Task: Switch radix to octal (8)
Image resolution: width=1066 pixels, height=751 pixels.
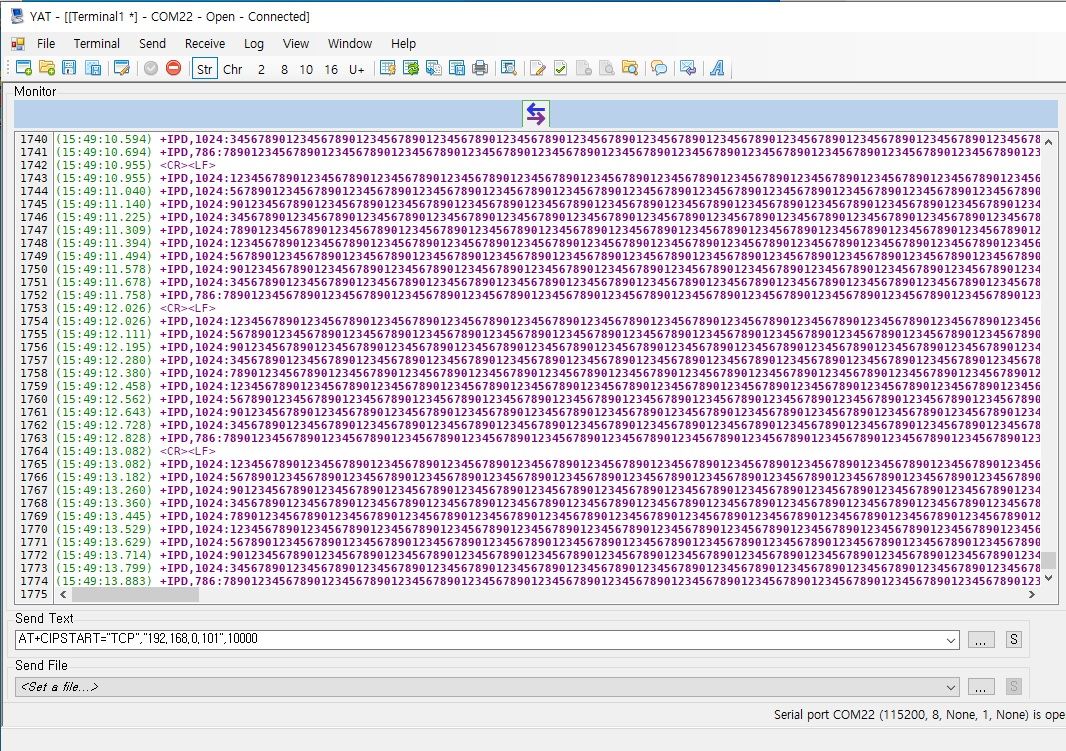Action: (x=284, y=69)
